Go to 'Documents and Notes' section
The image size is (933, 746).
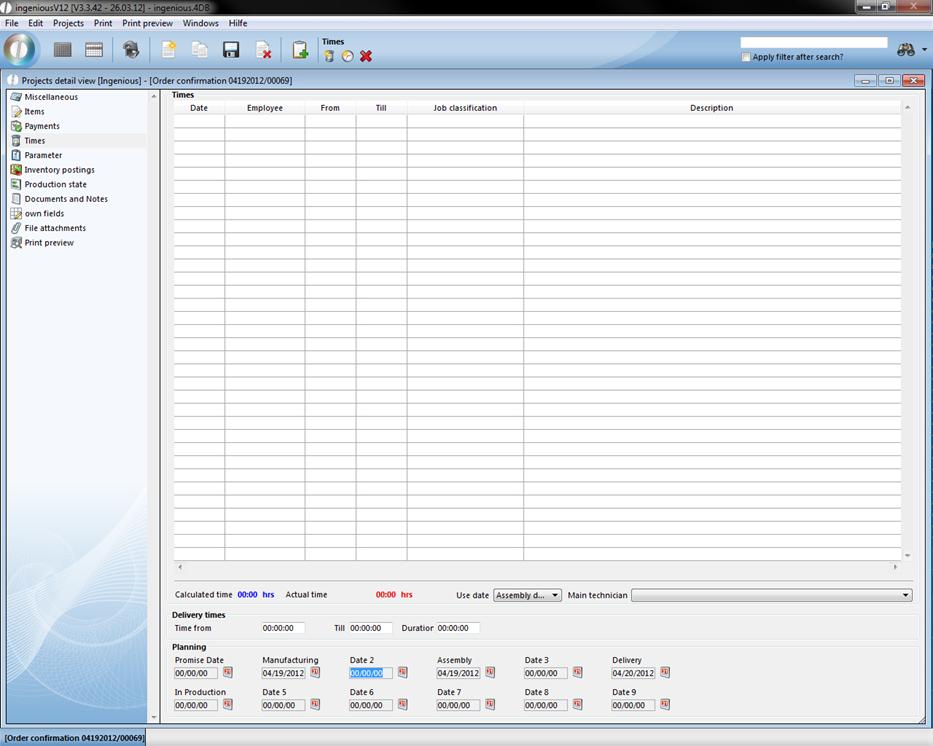click(66, 199)
